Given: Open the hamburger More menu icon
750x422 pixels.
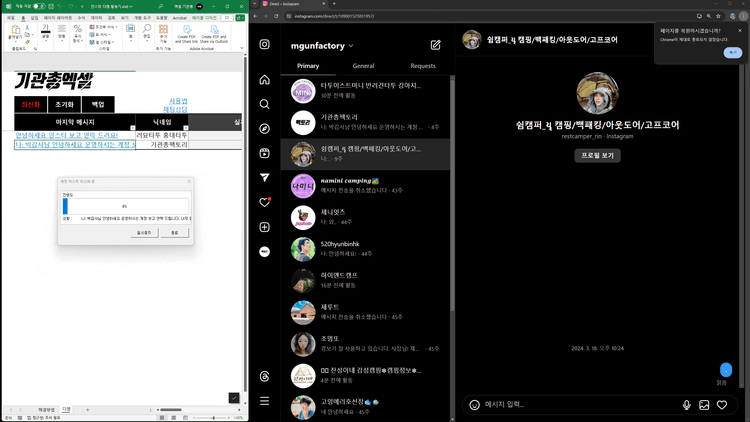Looking at the screenshot, I should click(x=265, y=401).
